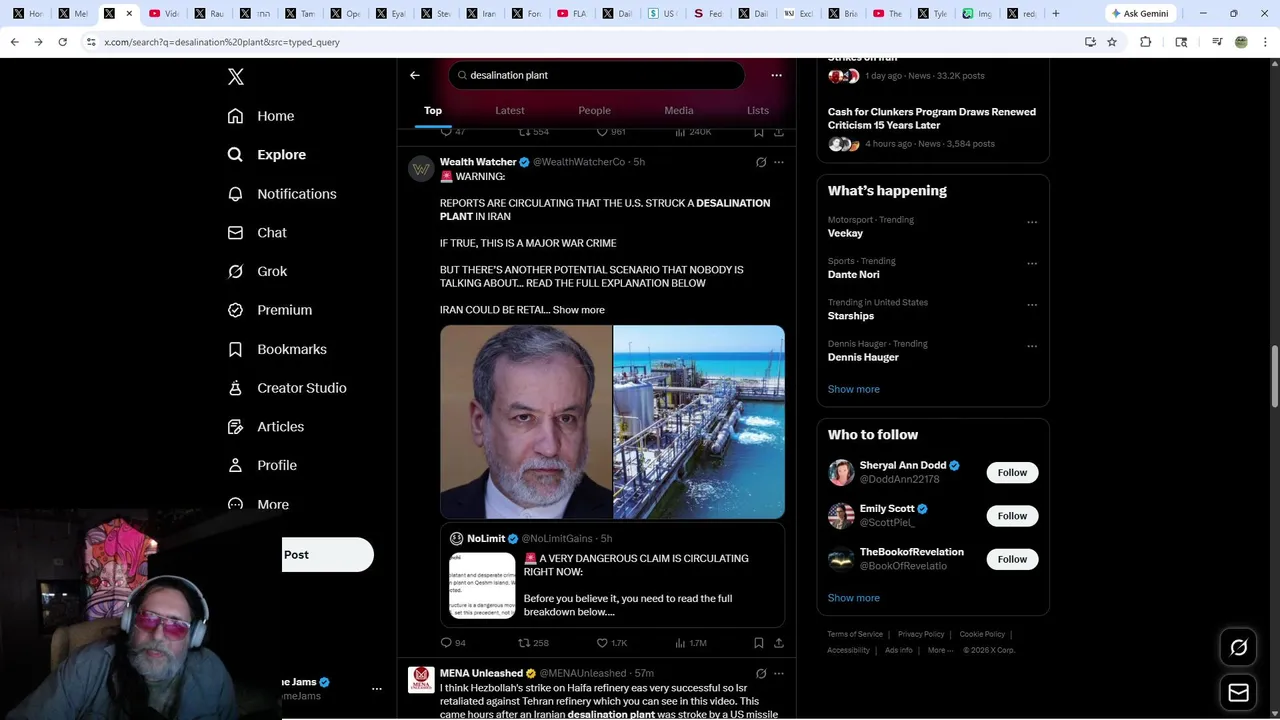Like Wealth Watcher post (1.7K)
This screenshot has height=720, width=1280.
click(x=611, y=643)
